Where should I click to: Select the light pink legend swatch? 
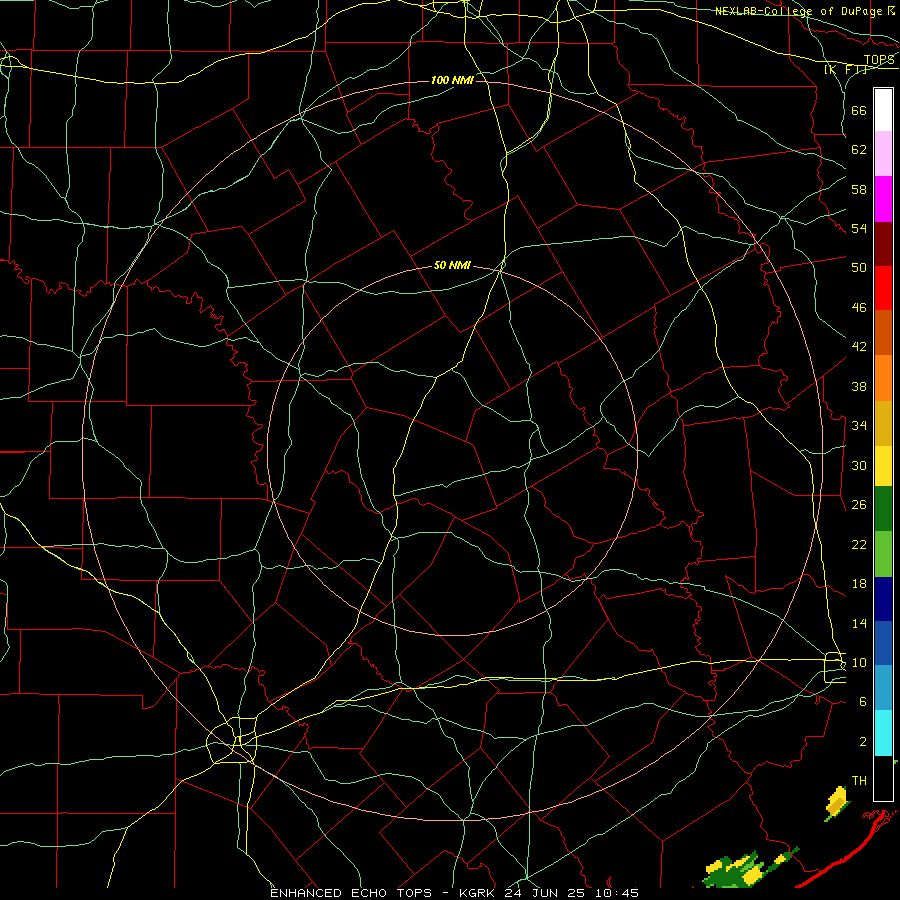click(883, 154)
